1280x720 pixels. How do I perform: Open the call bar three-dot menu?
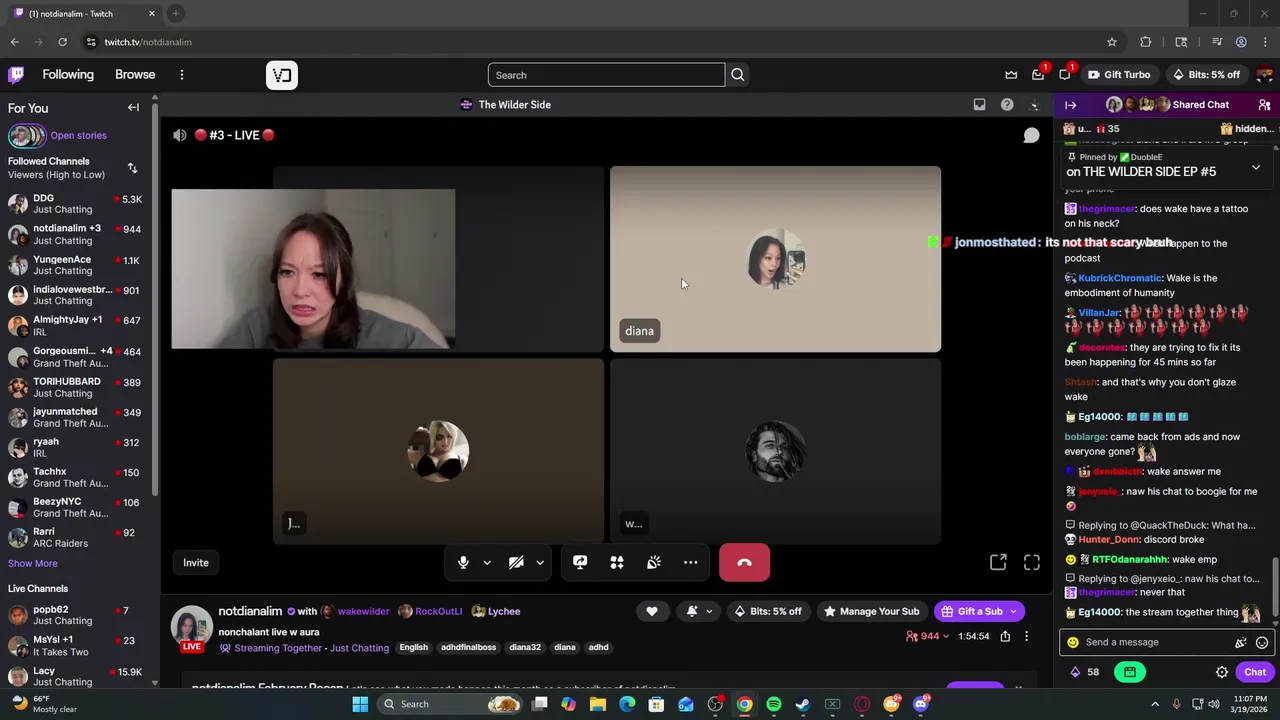click(x=691, y=563)
